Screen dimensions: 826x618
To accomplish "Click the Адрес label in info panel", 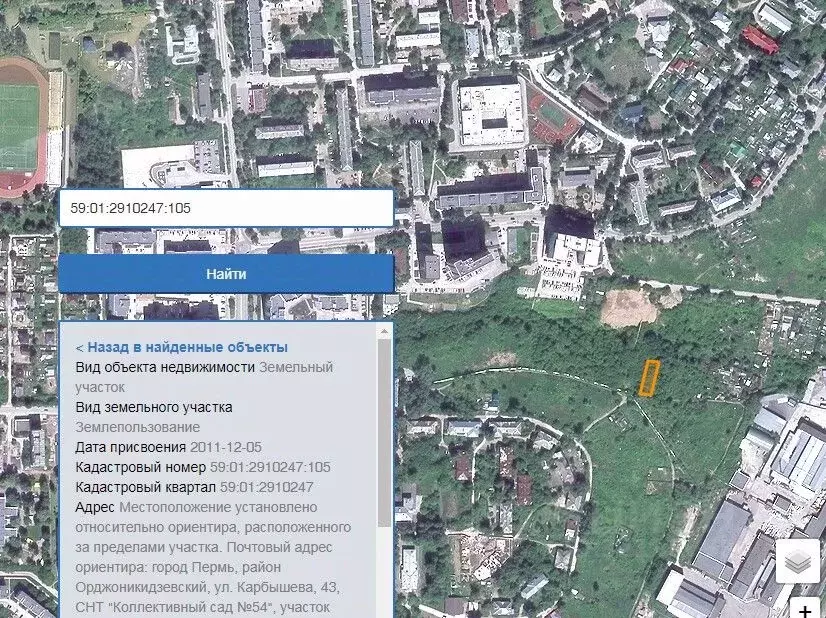I will tap(95, 507).
